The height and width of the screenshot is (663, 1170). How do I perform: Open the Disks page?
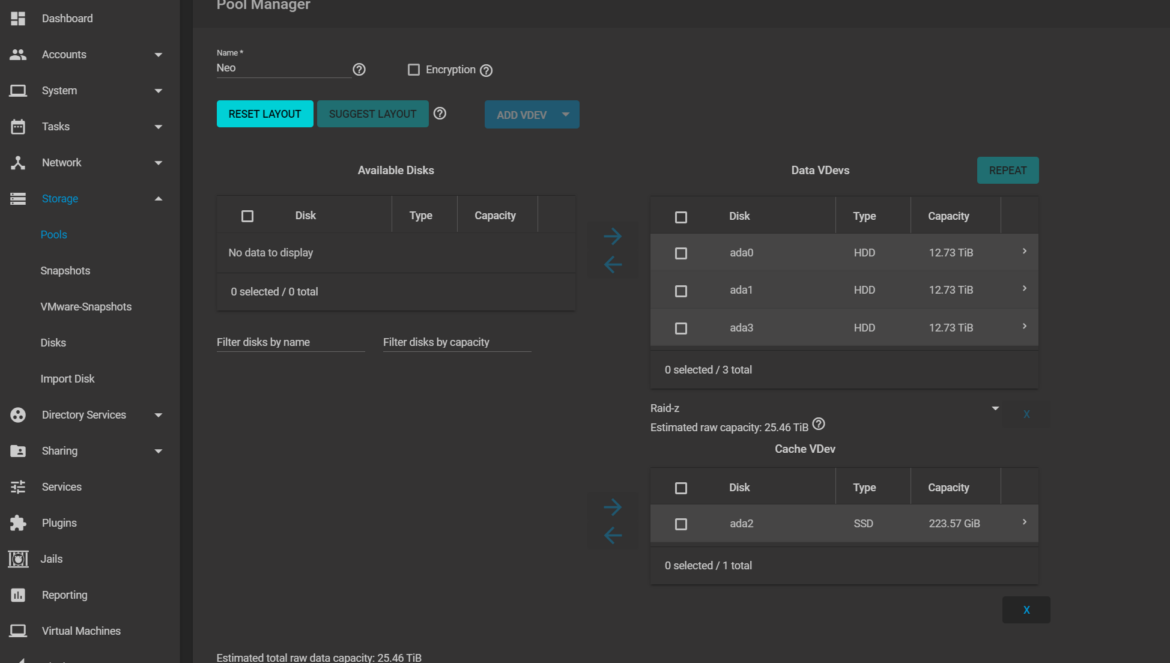pyautogui.click(x=53, y=343)
